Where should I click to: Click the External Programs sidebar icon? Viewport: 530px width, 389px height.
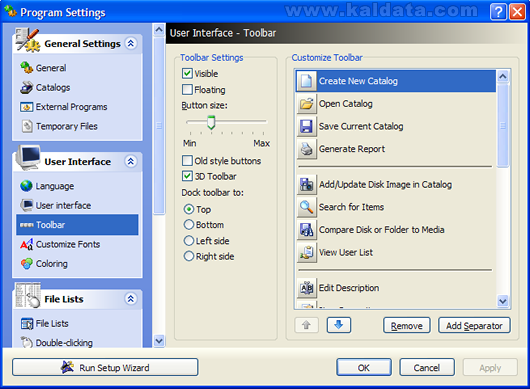click(26, 107)
